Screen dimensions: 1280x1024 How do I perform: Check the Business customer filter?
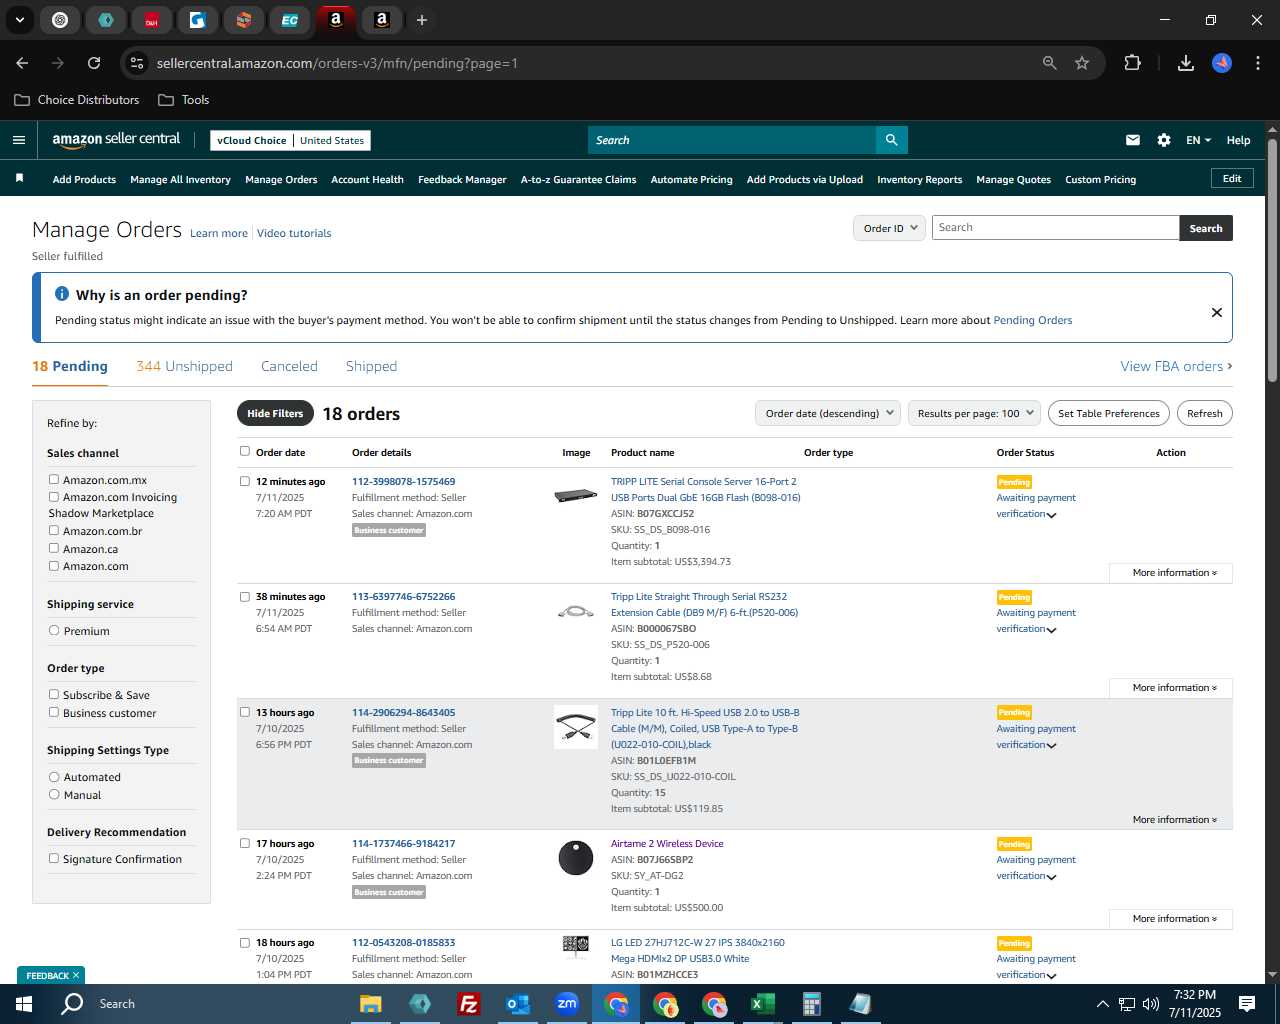click(54, 712)
